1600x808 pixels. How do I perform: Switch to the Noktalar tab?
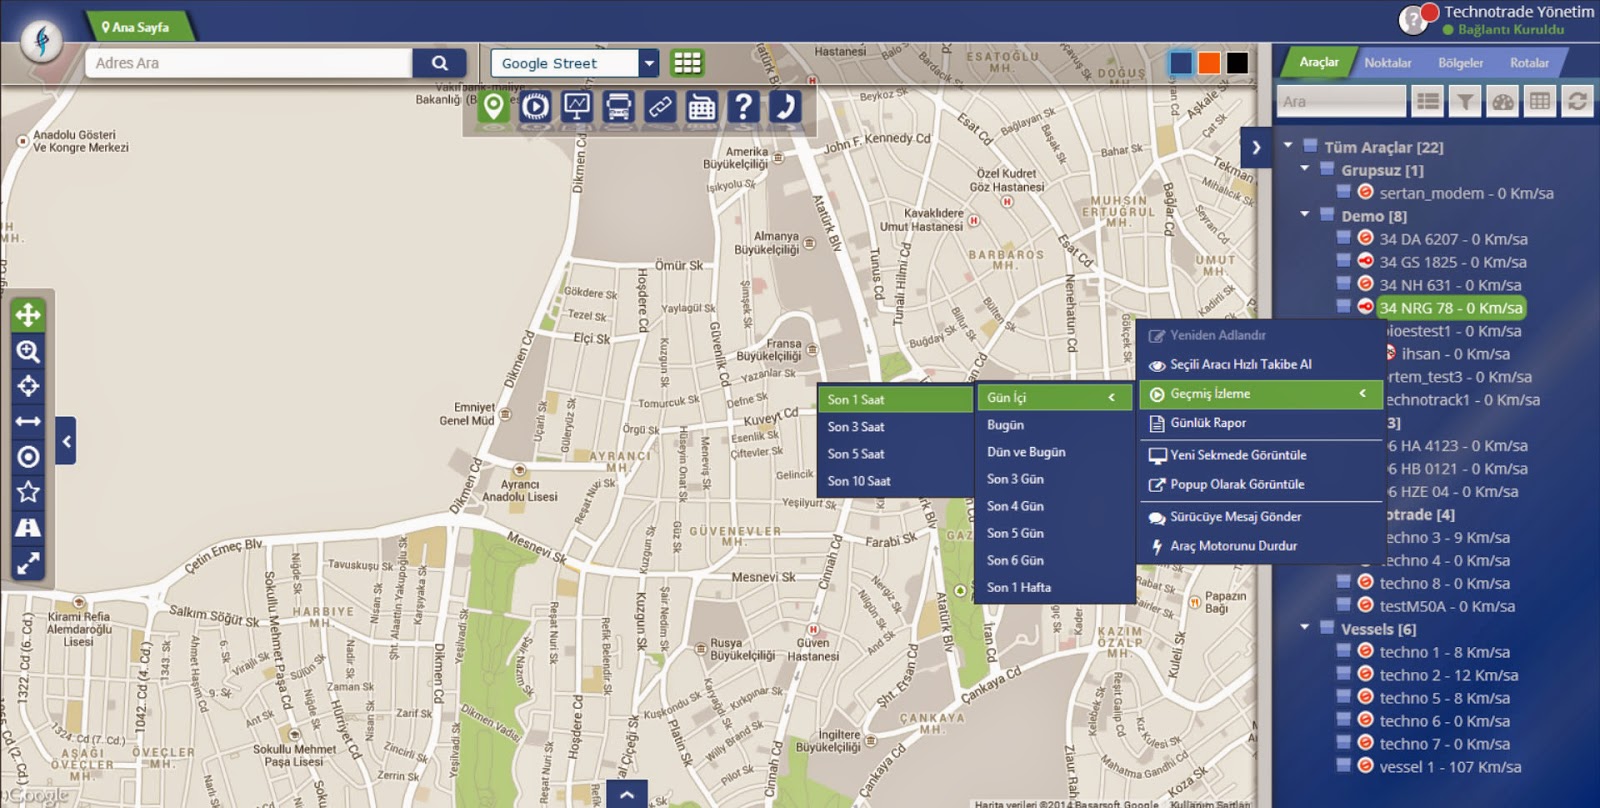pyautogui.click(x=1387, y=63)
